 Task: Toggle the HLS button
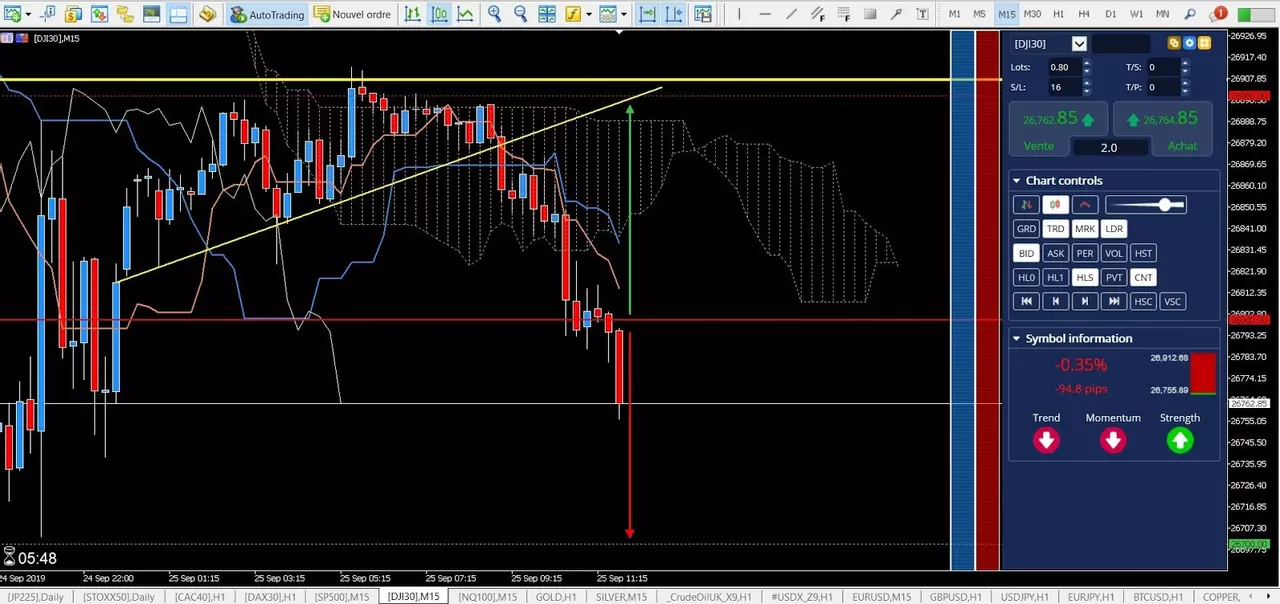click(1085, 277)
